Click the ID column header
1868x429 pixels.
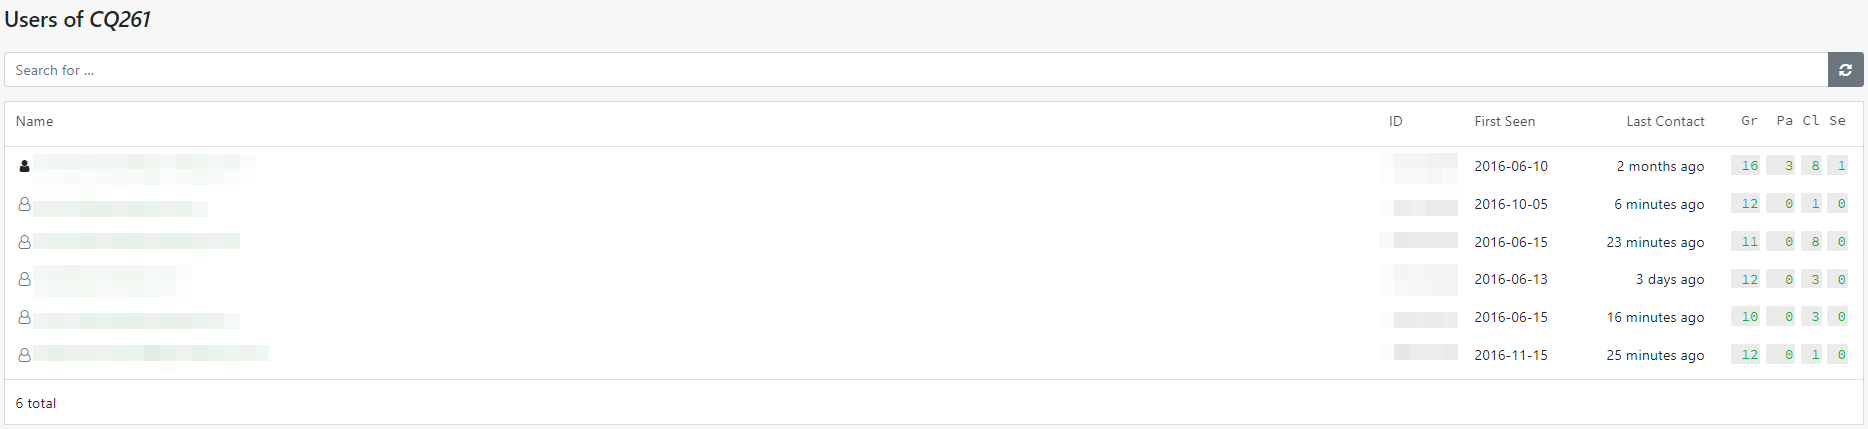(1396, 121)
